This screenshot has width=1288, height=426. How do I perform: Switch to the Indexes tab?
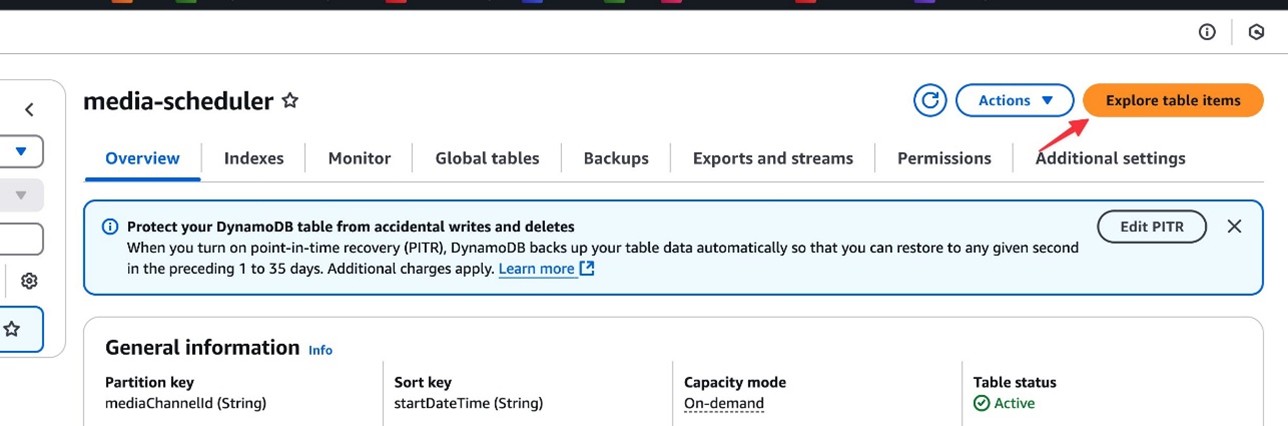253,158
